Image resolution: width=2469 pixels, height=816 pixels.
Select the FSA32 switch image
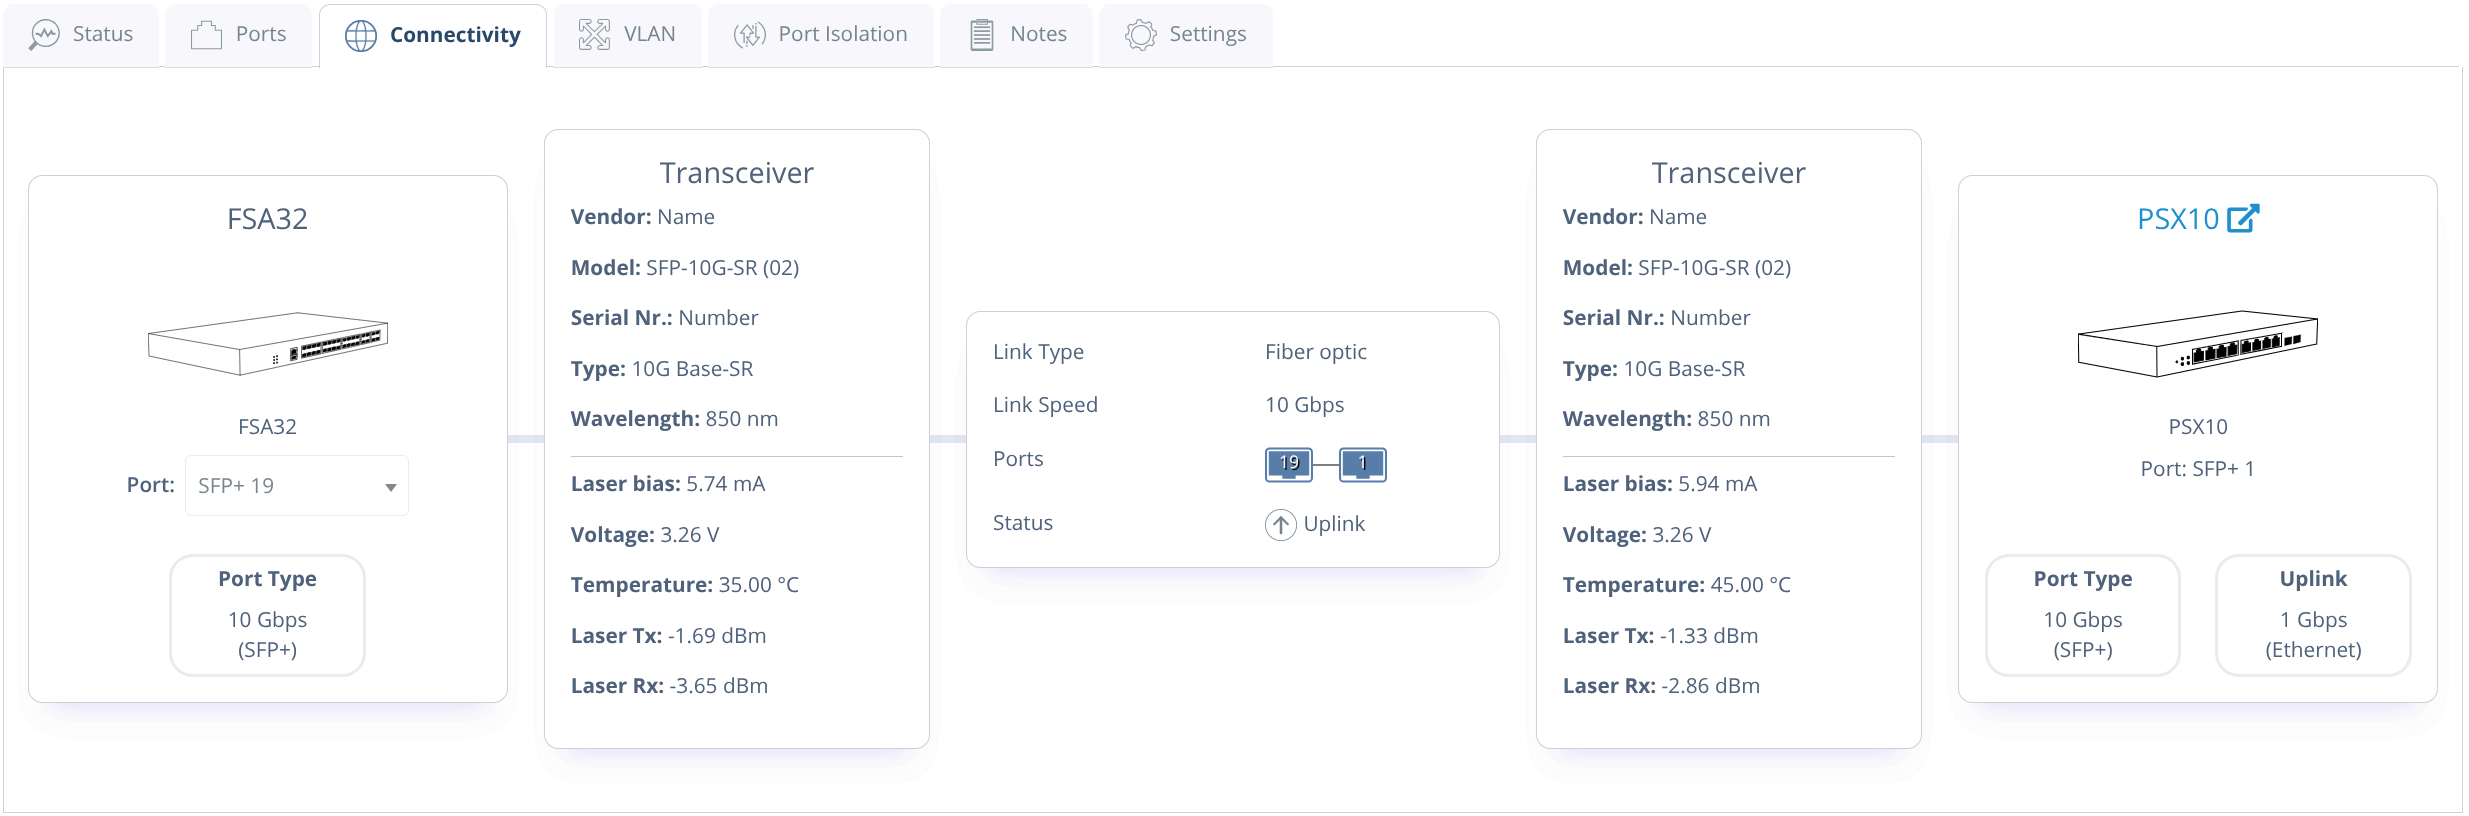click(268, 344)
